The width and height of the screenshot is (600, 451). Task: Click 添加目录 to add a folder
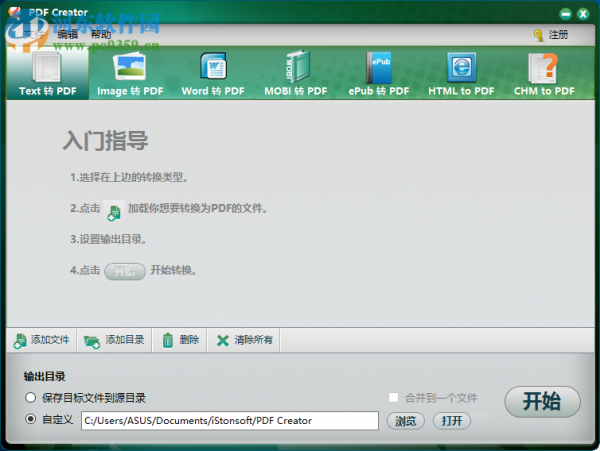pos(114,340)
